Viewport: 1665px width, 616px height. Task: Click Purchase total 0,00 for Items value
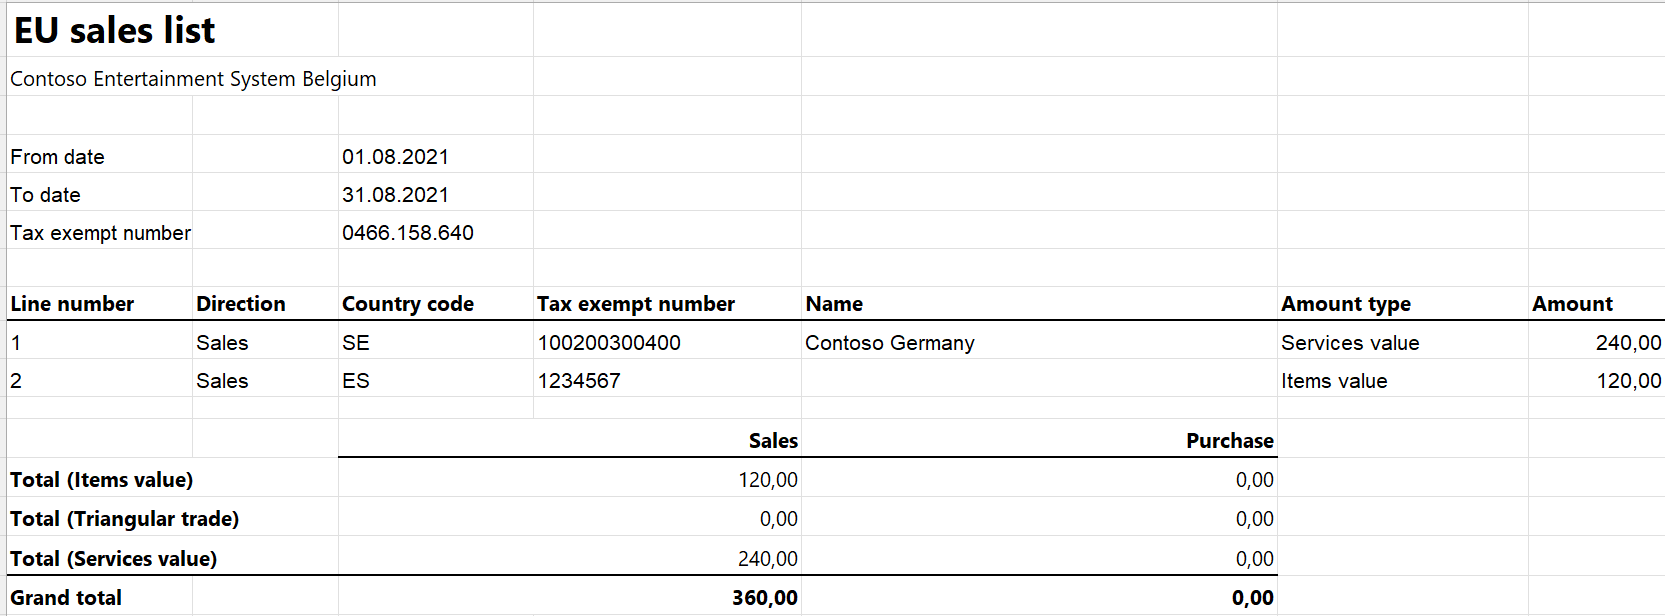tap(1255, 480)
